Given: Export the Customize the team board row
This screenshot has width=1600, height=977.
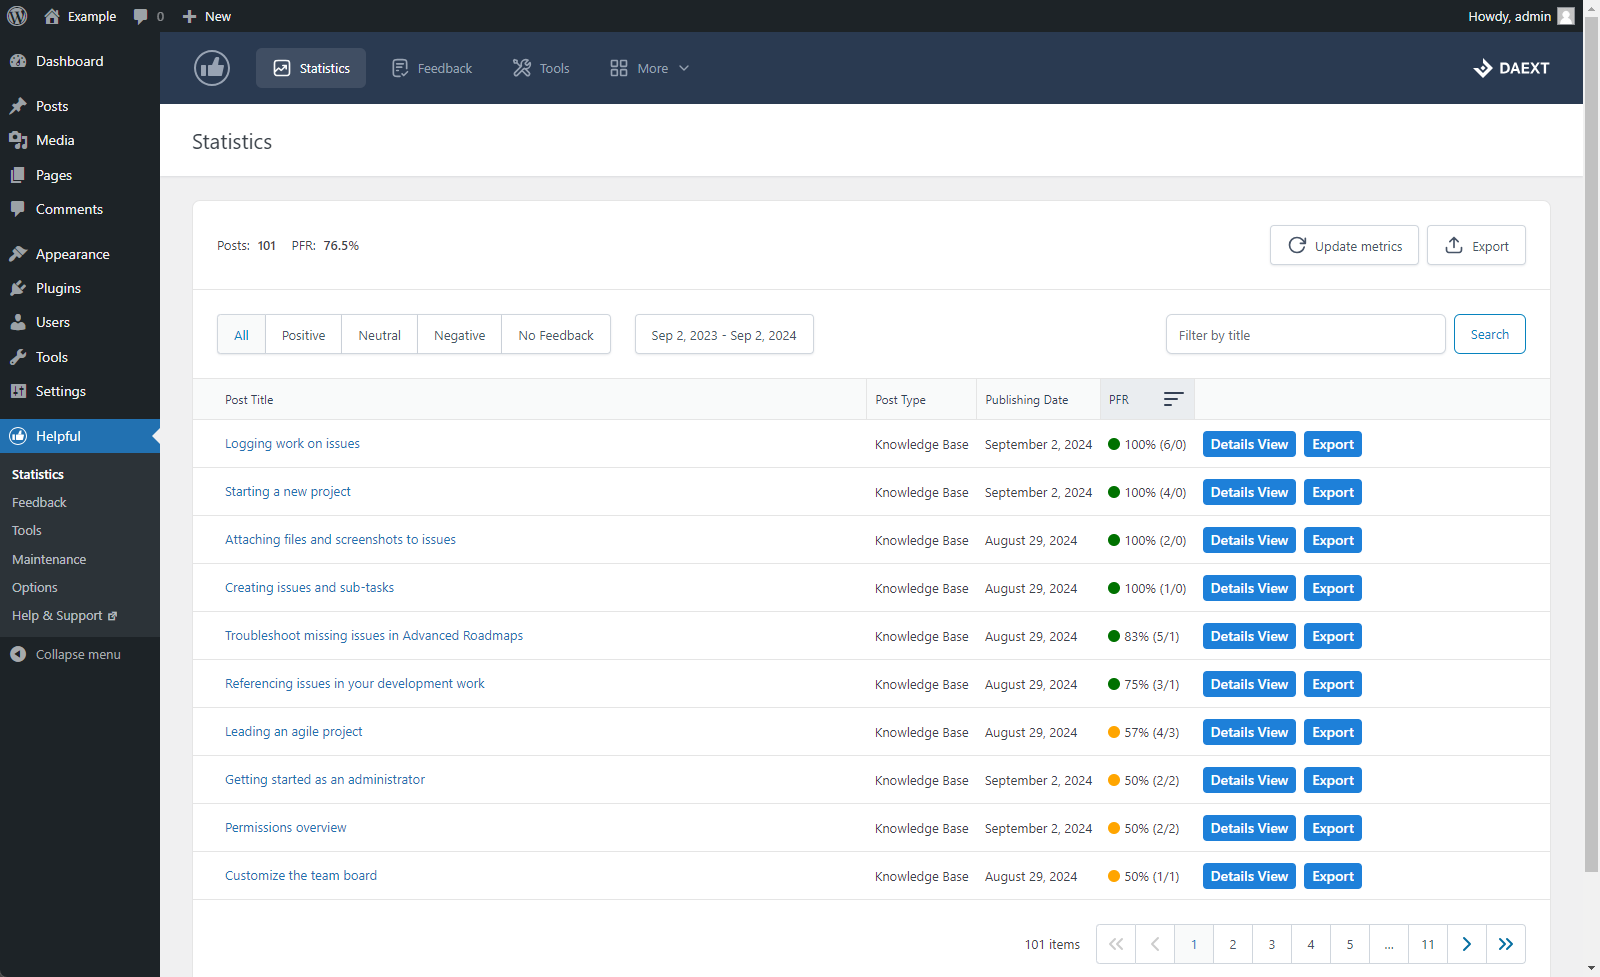Looking at the screenshot, I should 1333,876.
